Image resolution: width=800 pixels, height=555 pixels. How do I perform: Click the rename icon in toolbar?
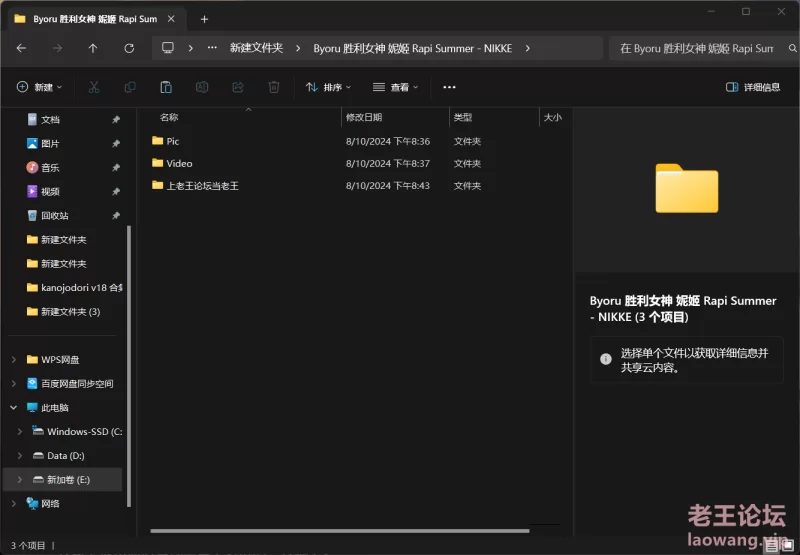(x=202, y=87)
